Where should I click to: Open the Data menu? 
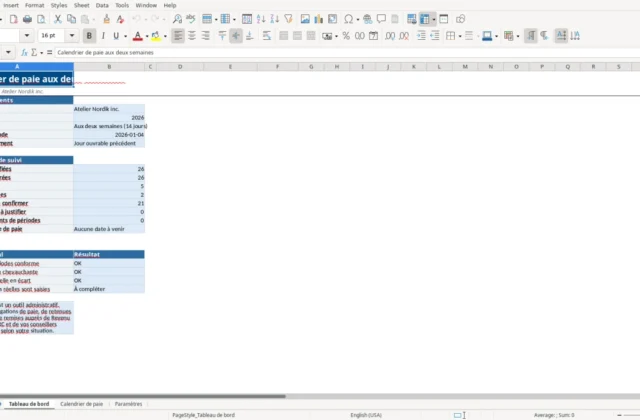coord(102,5)
